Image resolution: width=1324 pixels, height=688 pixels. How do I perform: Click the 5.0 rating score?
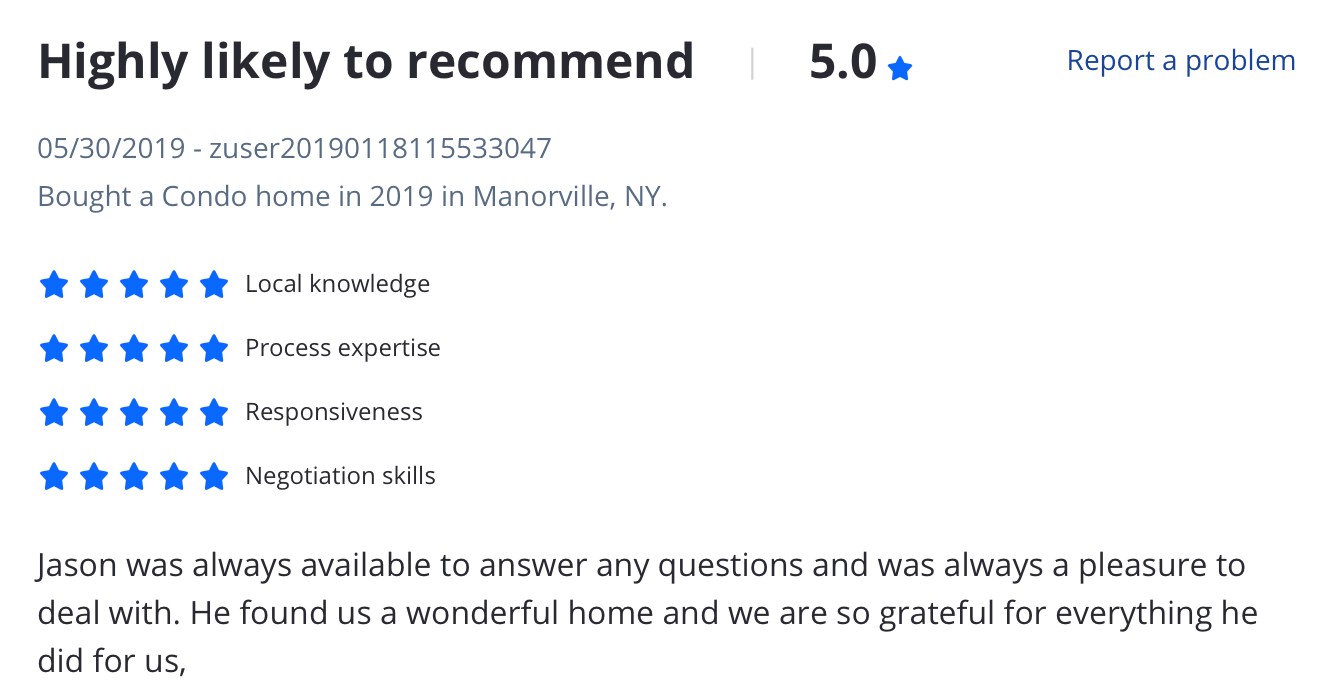click(843, 63)
